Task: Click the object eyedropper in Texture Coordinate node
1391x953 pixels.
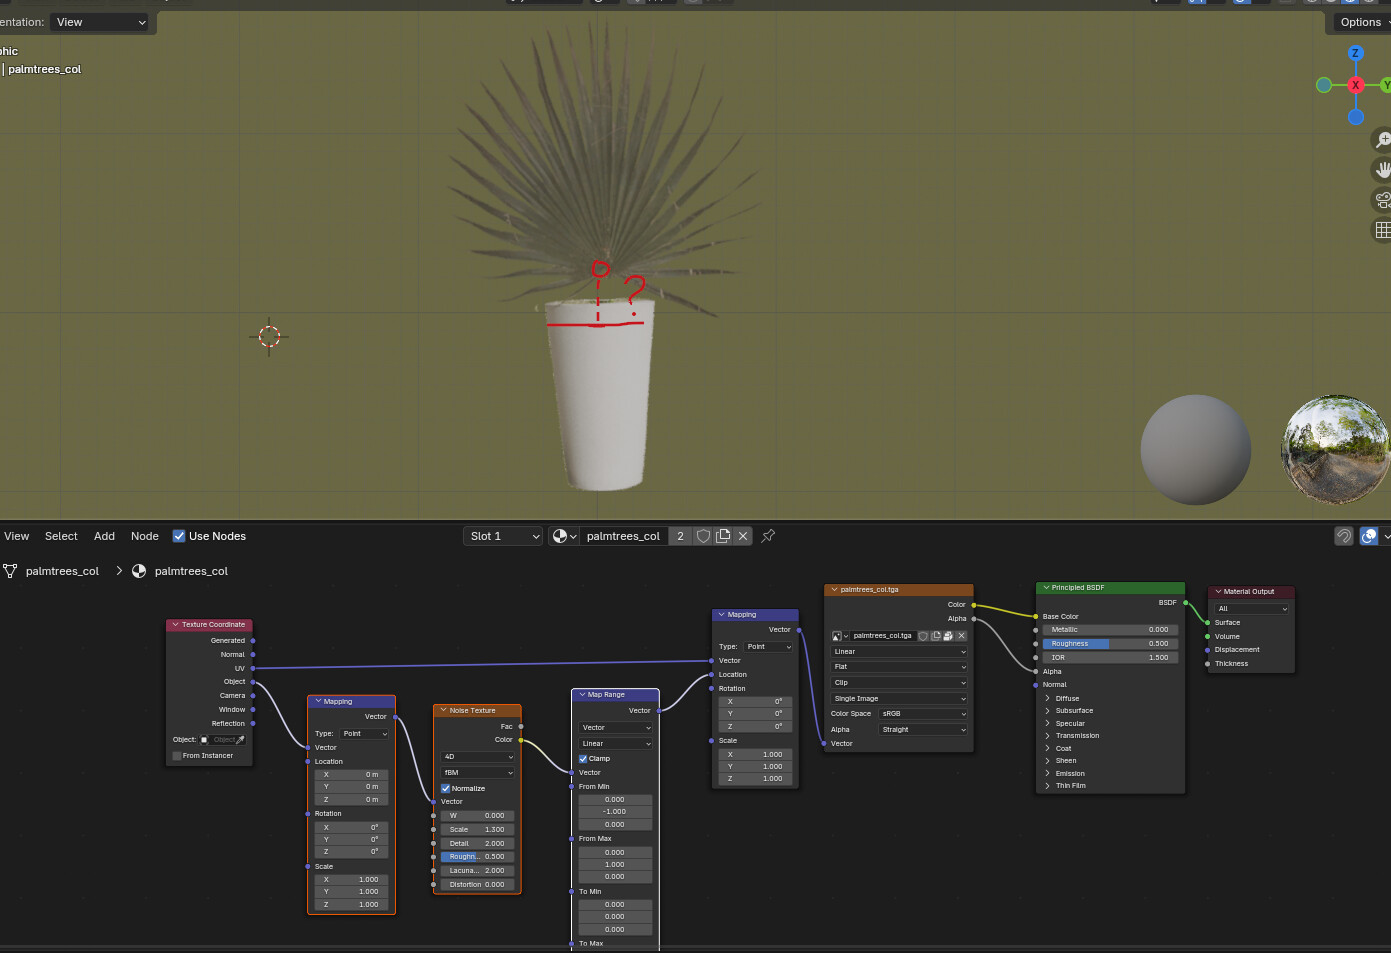Action: tap(240, 740)
